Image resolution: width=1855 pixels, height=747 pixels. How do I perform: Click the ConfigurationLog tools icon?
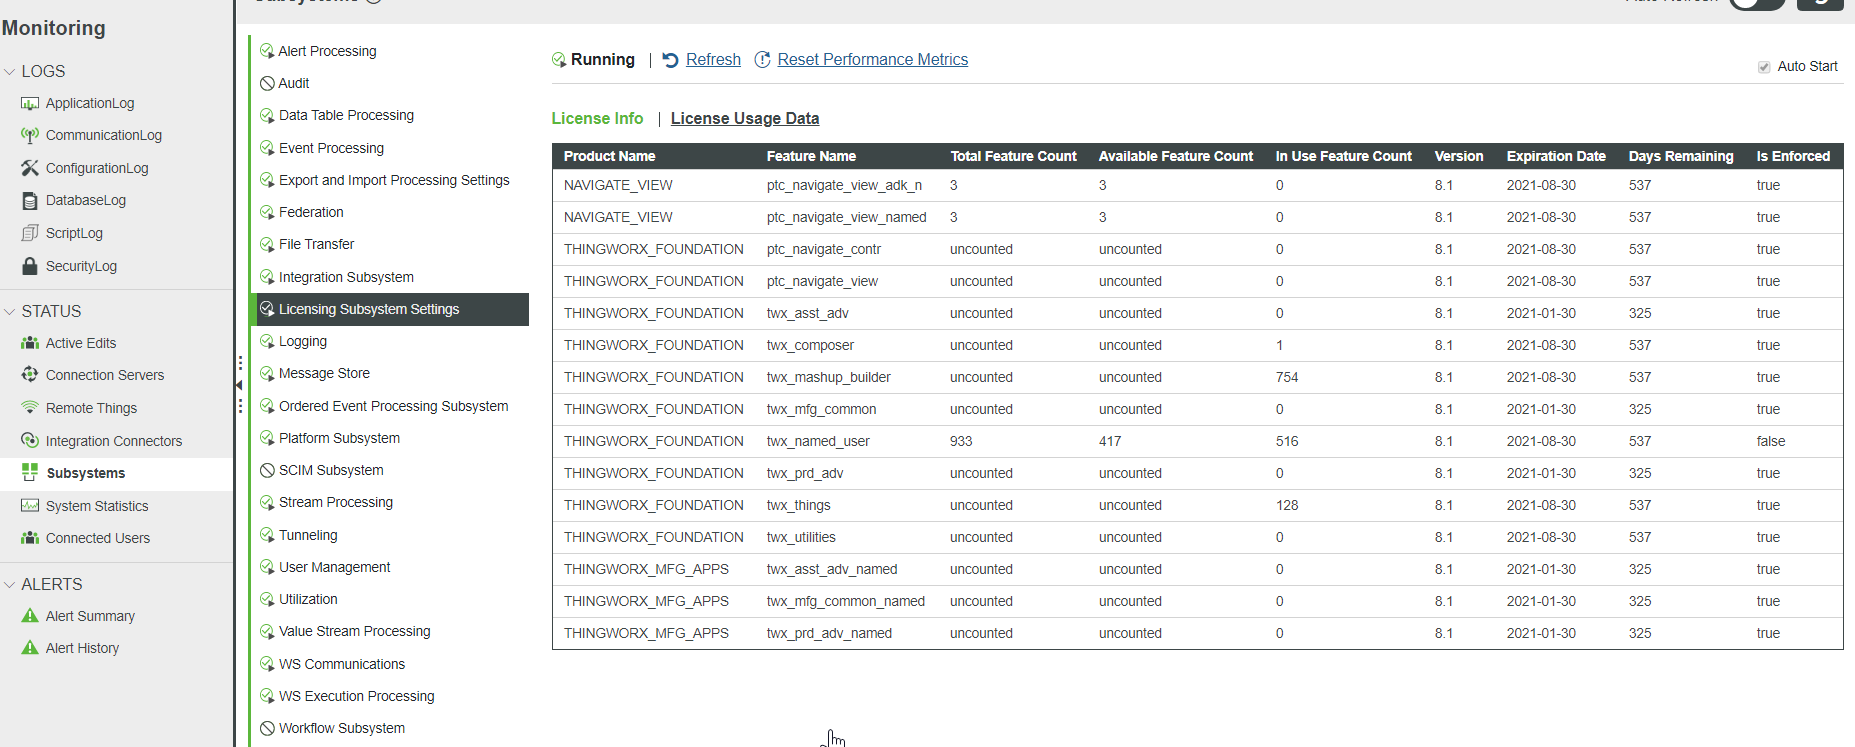[30, 168]
